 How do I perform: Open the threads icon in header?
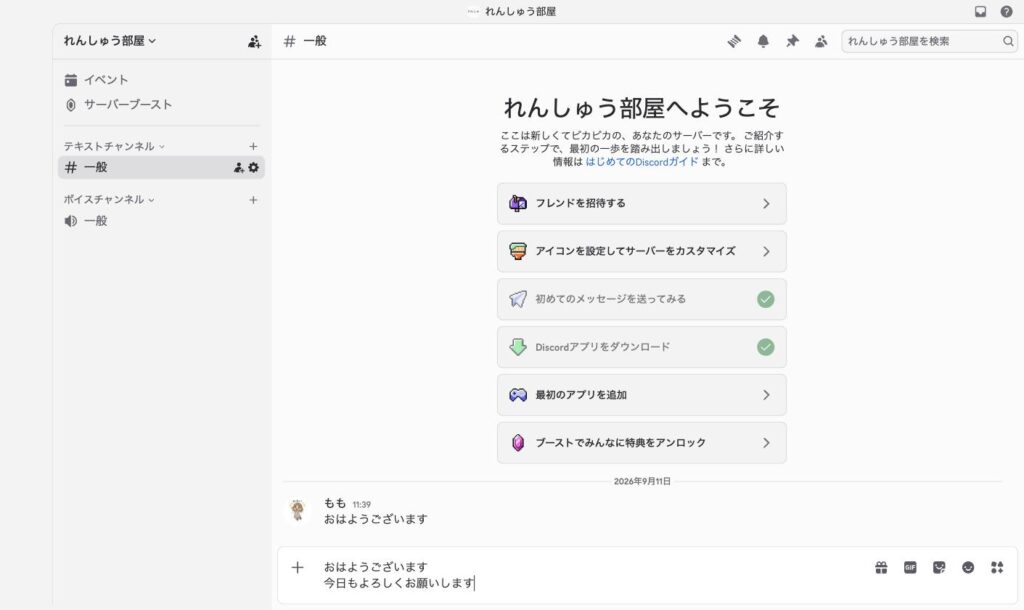734,41
